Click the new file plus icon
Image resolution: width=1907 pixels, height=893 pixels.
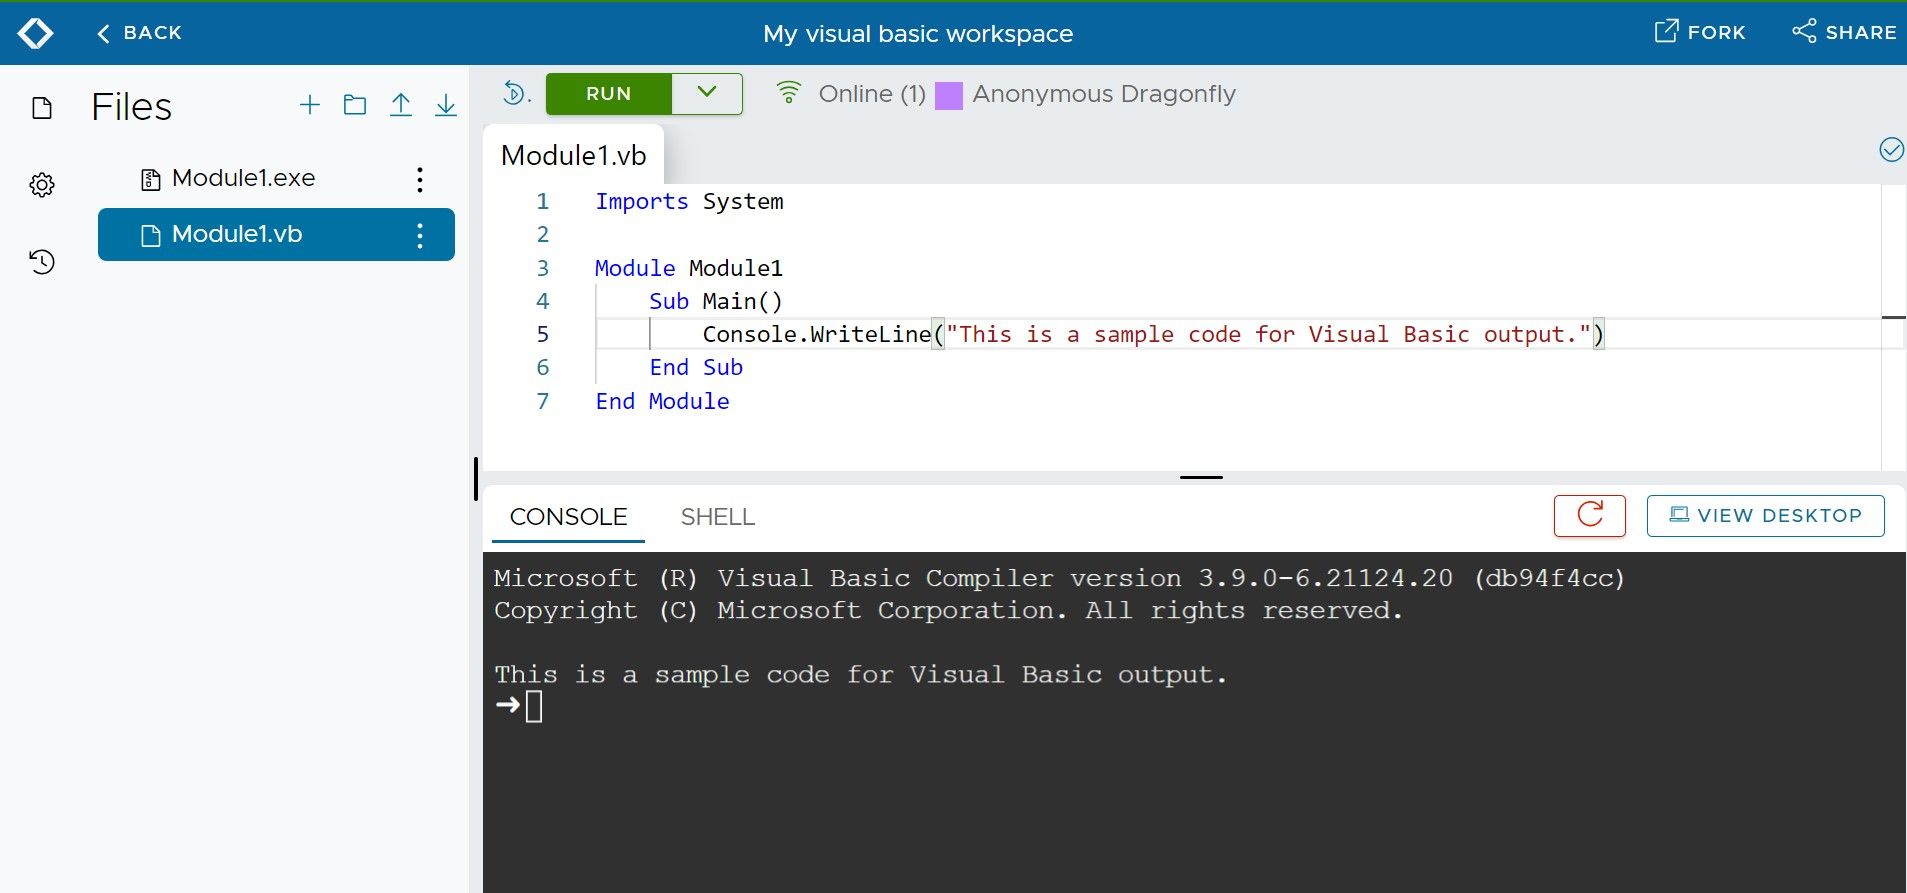click(x=310, y=105)
